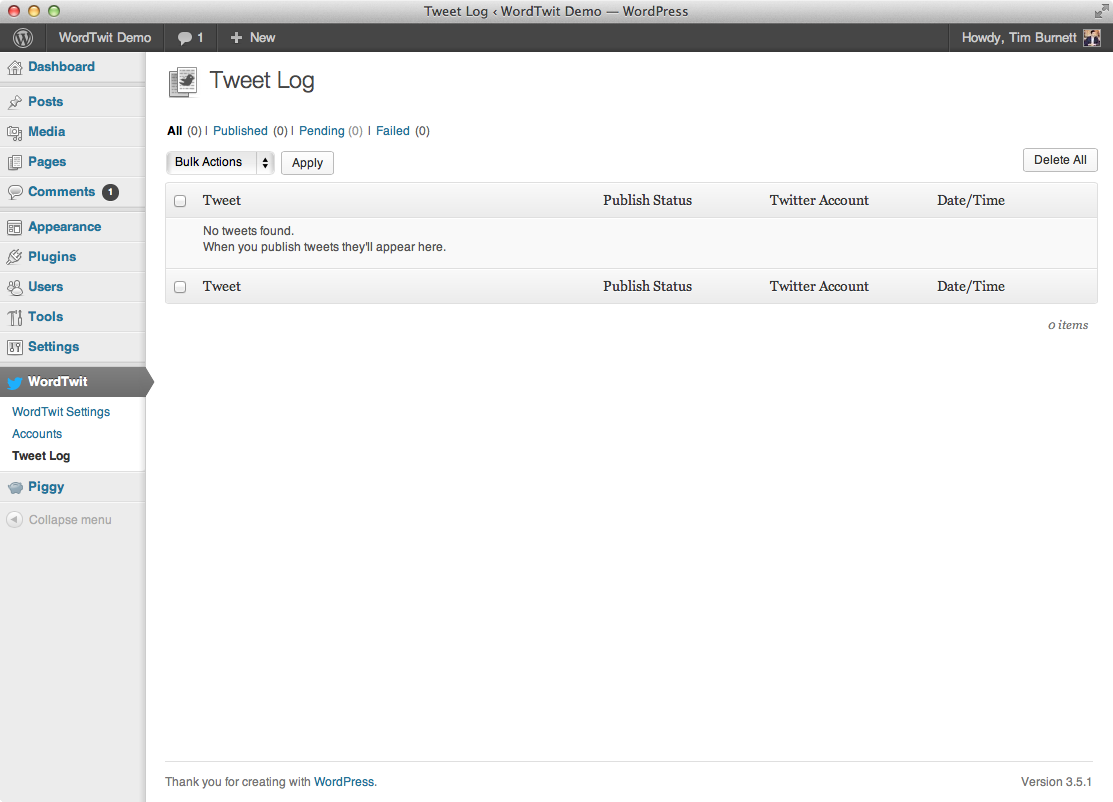
Task: Click the Pages icon in sidebar
Action: click(15, 163)
